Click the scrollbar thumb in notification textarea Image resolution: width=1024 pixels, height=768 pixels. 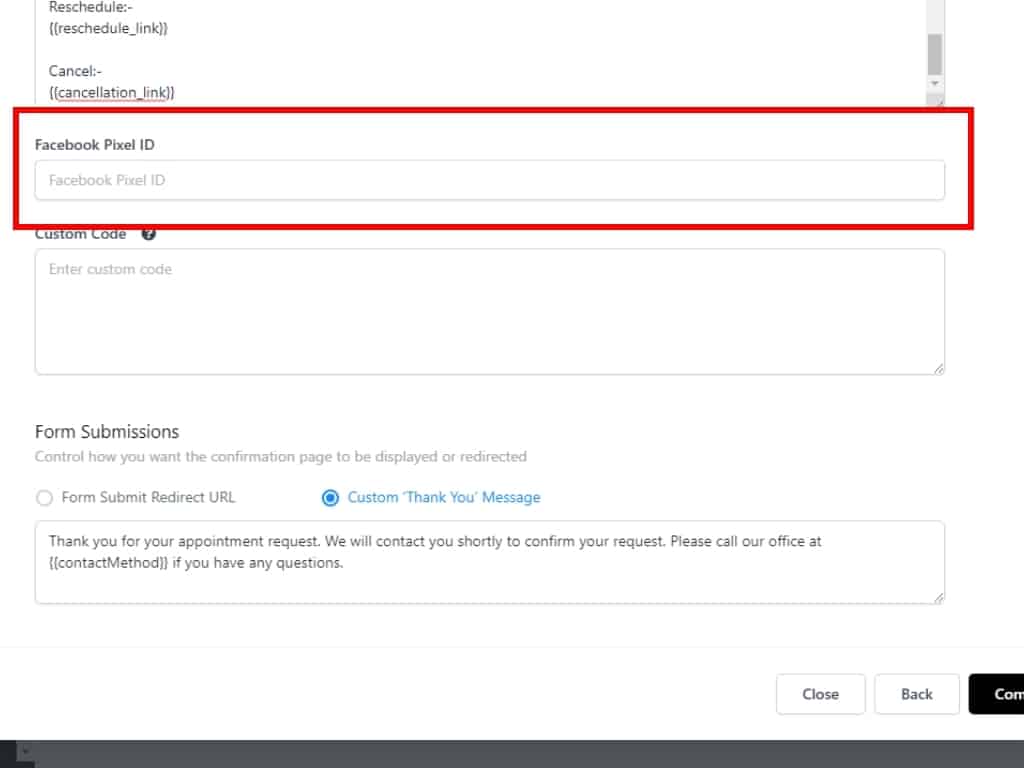coord(934,53)
